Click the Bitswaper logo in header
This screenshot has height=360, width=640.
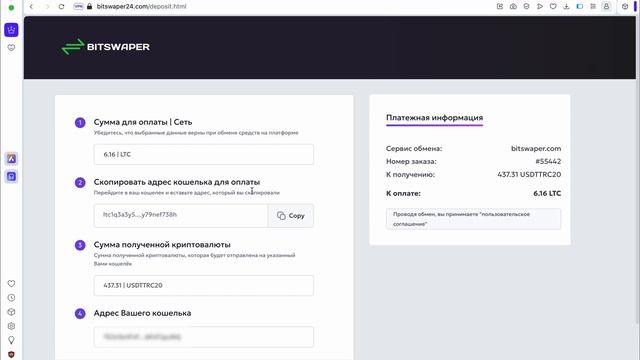coord(106,47)
